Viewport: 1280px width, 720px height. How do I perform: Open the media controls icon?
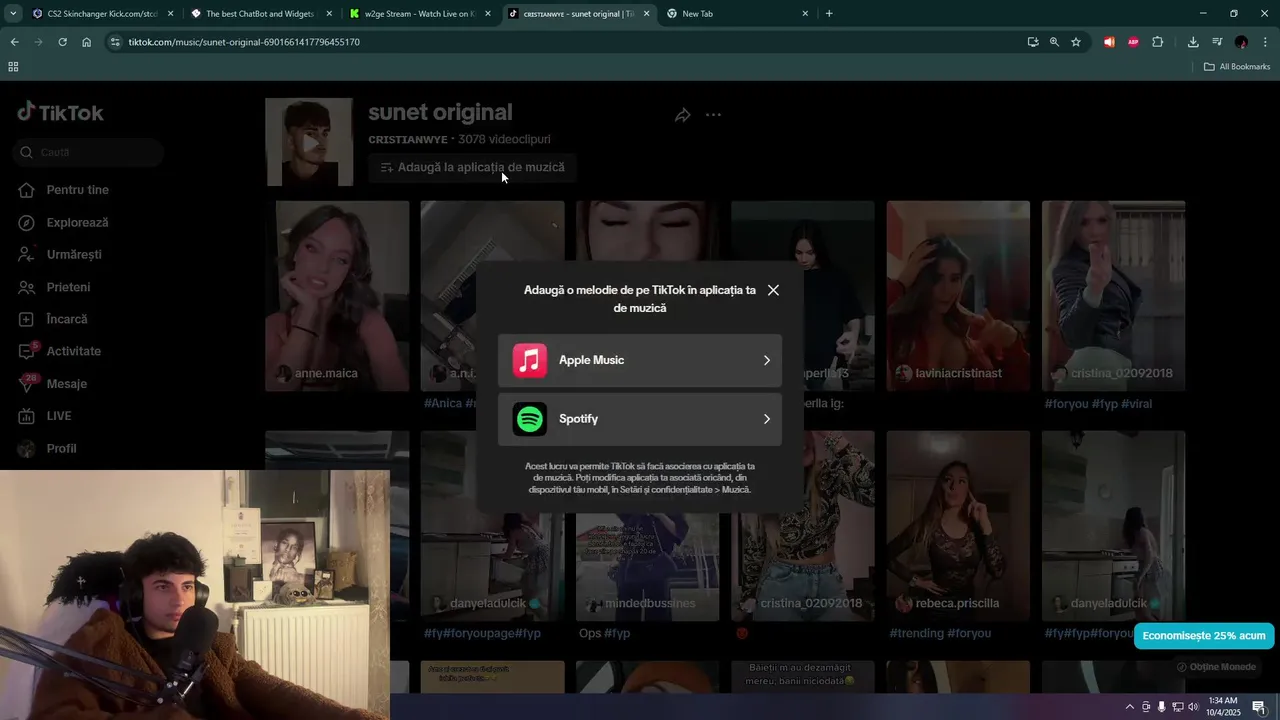click(1217, 42)
